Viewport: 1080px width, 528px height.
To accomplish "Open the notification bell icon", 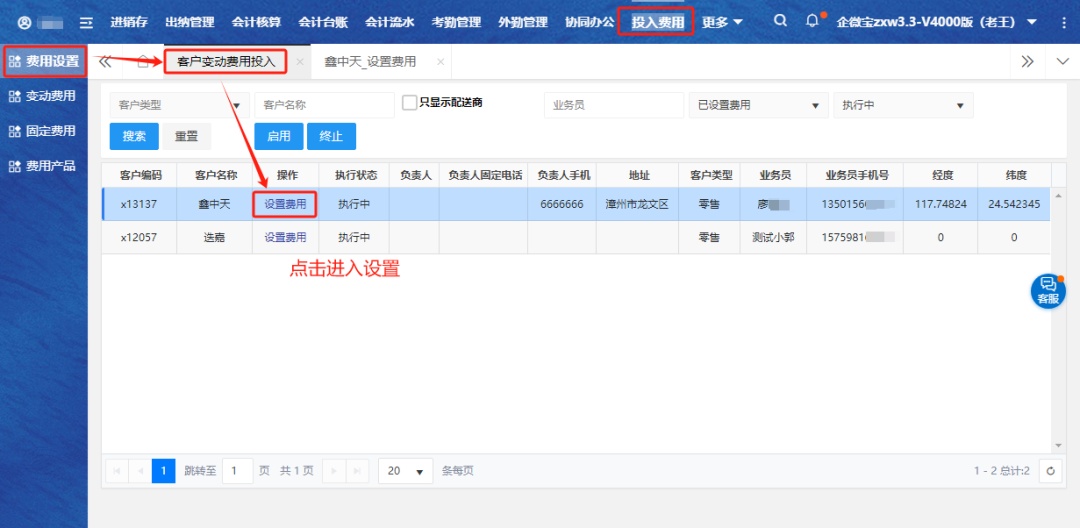I will click(812, 21).
